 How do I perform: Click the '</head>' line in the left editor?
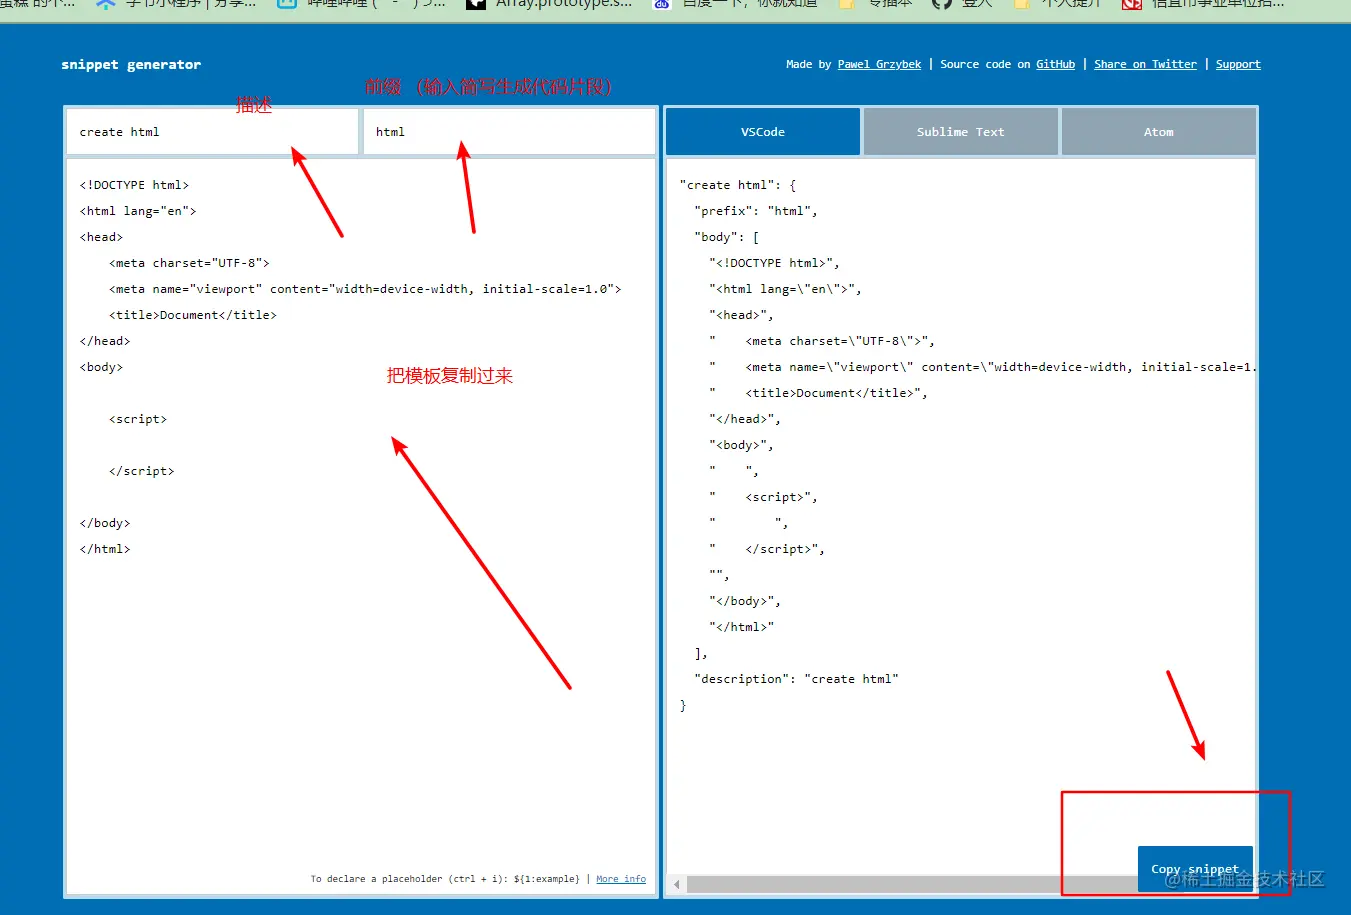click(x=105, y=341)
